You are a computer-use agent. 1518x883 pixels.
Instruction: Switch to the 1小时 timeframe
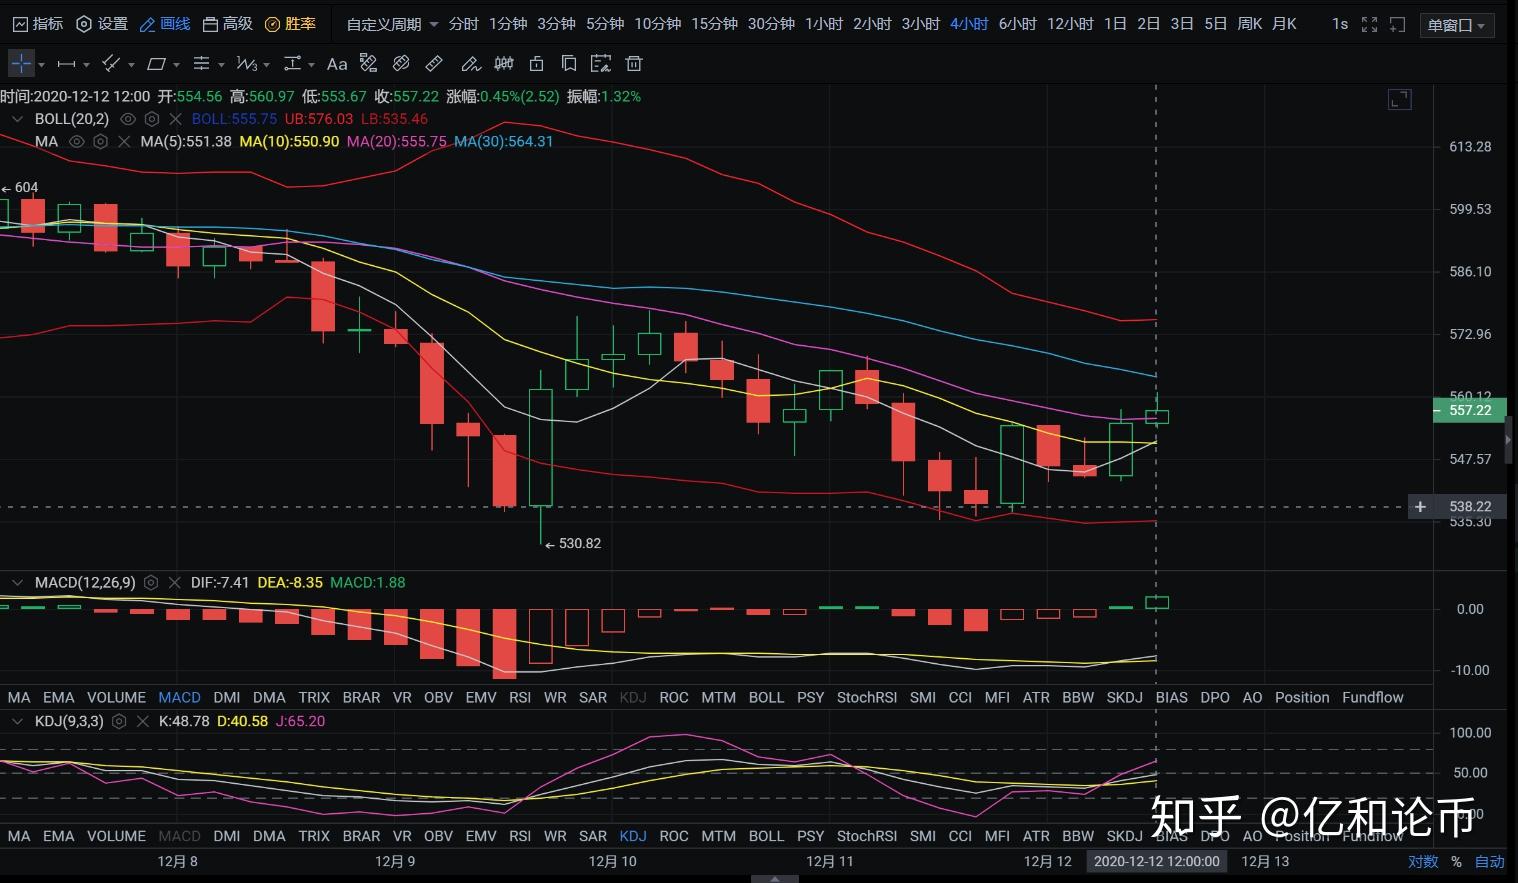click(x=824, y=24)
